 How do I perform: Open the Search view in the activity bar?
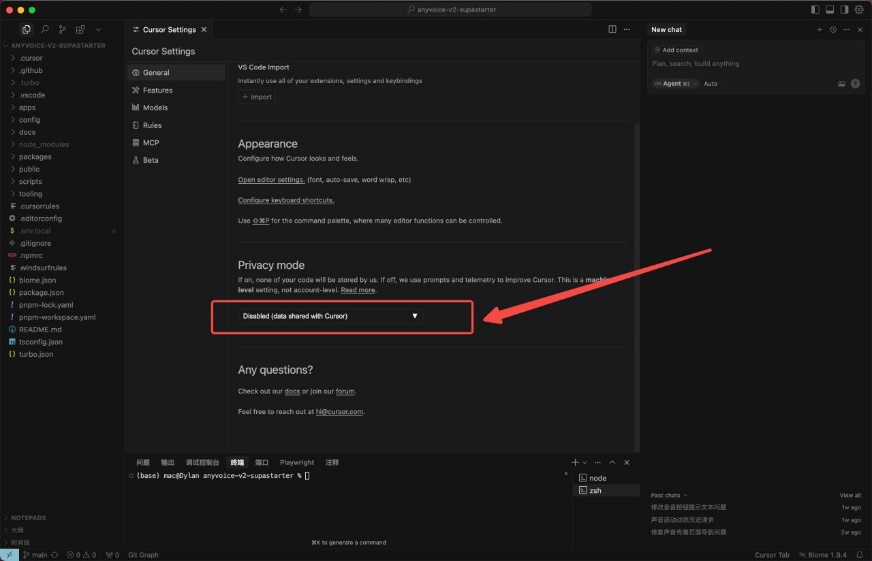point(45,30)
